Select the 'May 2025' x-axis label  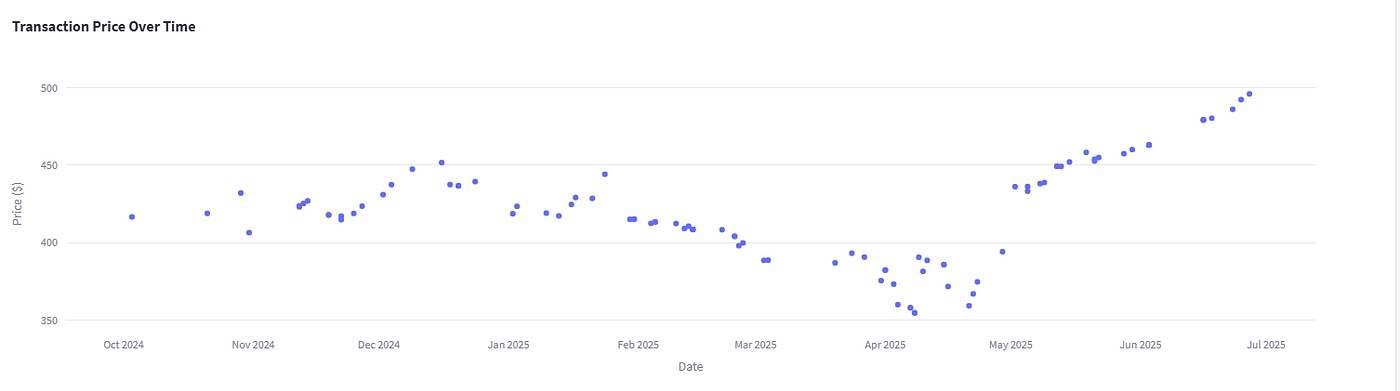pos(1011,345)
